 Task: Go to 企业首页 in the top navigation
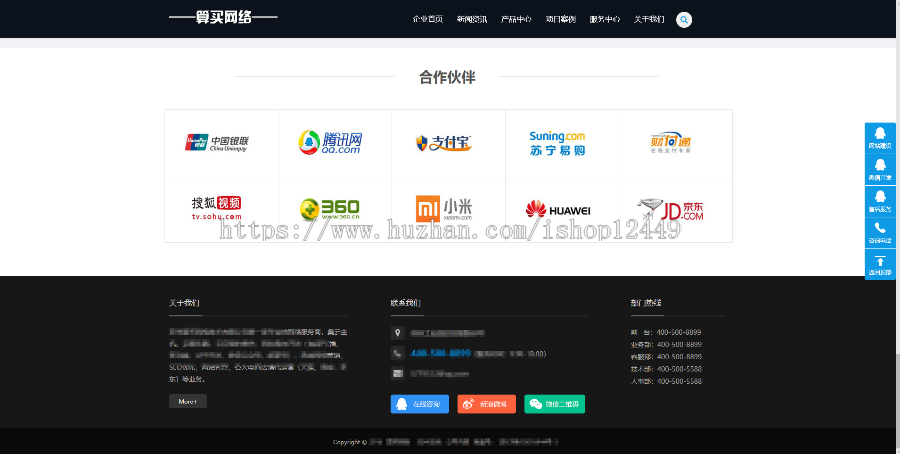428,20
